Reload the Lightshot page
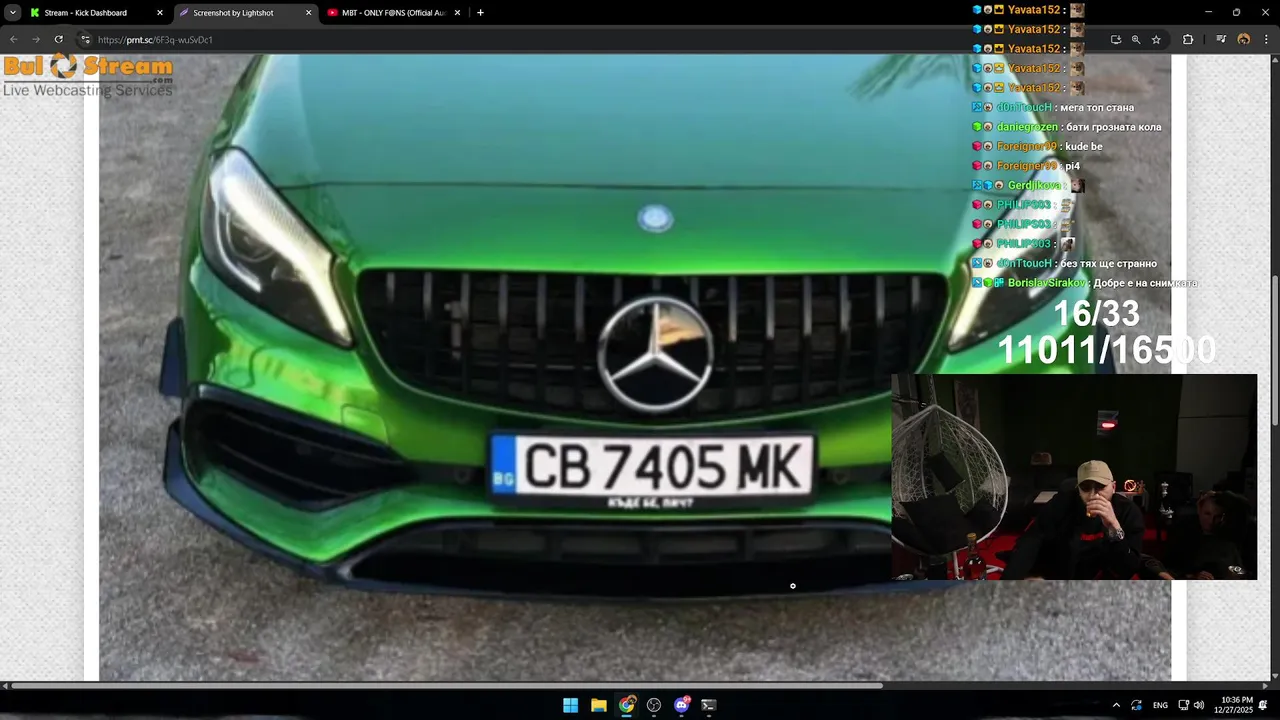The height and width of the screenshot is (720, 1280). (x=58, y=39)
